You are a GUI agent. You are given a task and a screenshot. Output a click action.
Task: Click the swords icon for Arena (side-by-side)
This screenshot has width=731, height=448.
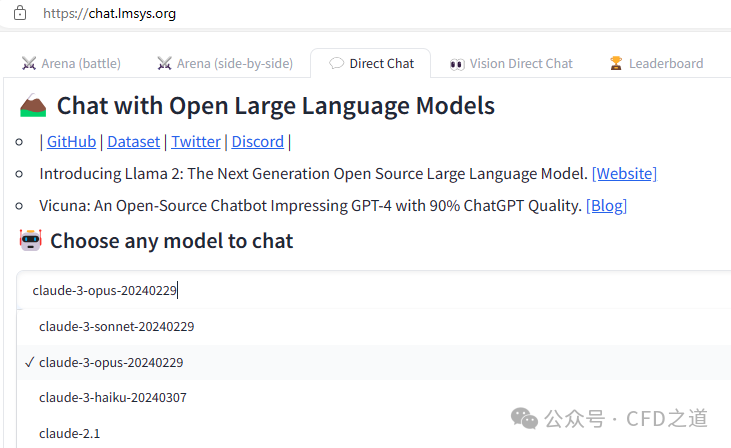click(165, 63)
